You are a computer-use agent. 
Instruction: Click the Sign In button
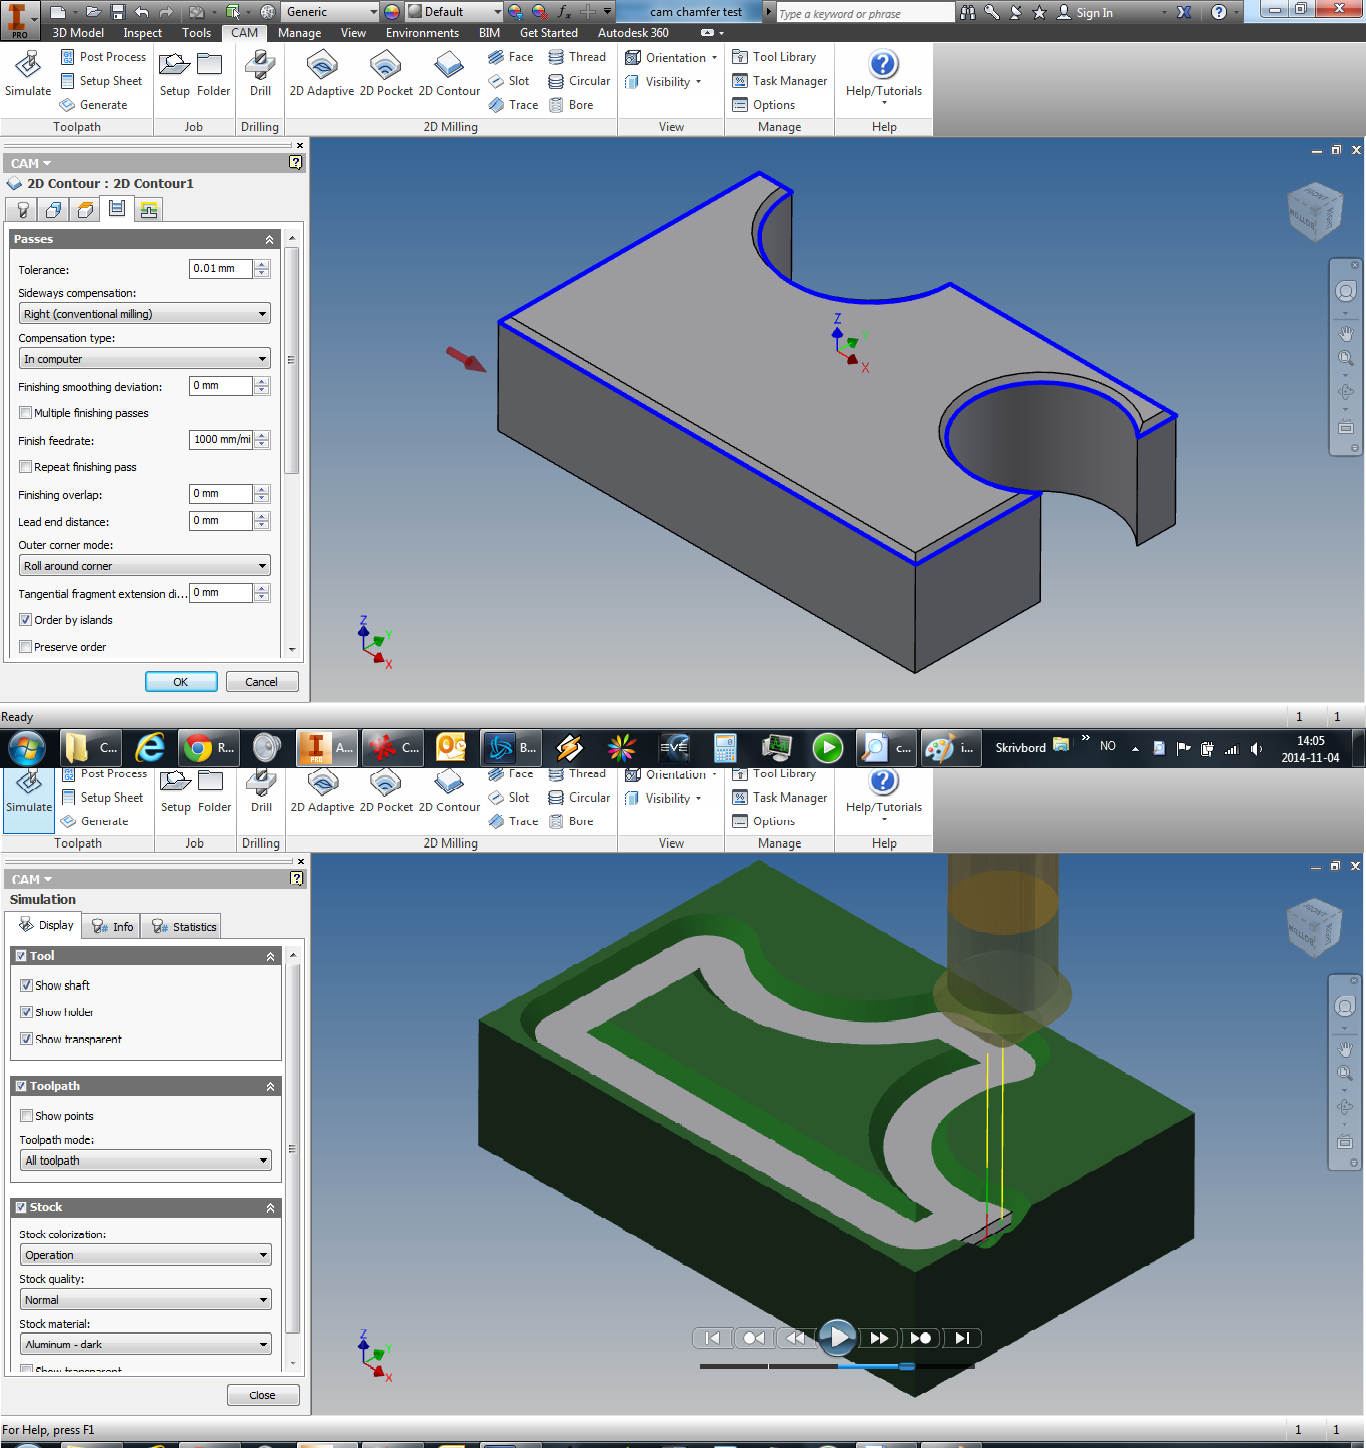(x=1085, y=12)
